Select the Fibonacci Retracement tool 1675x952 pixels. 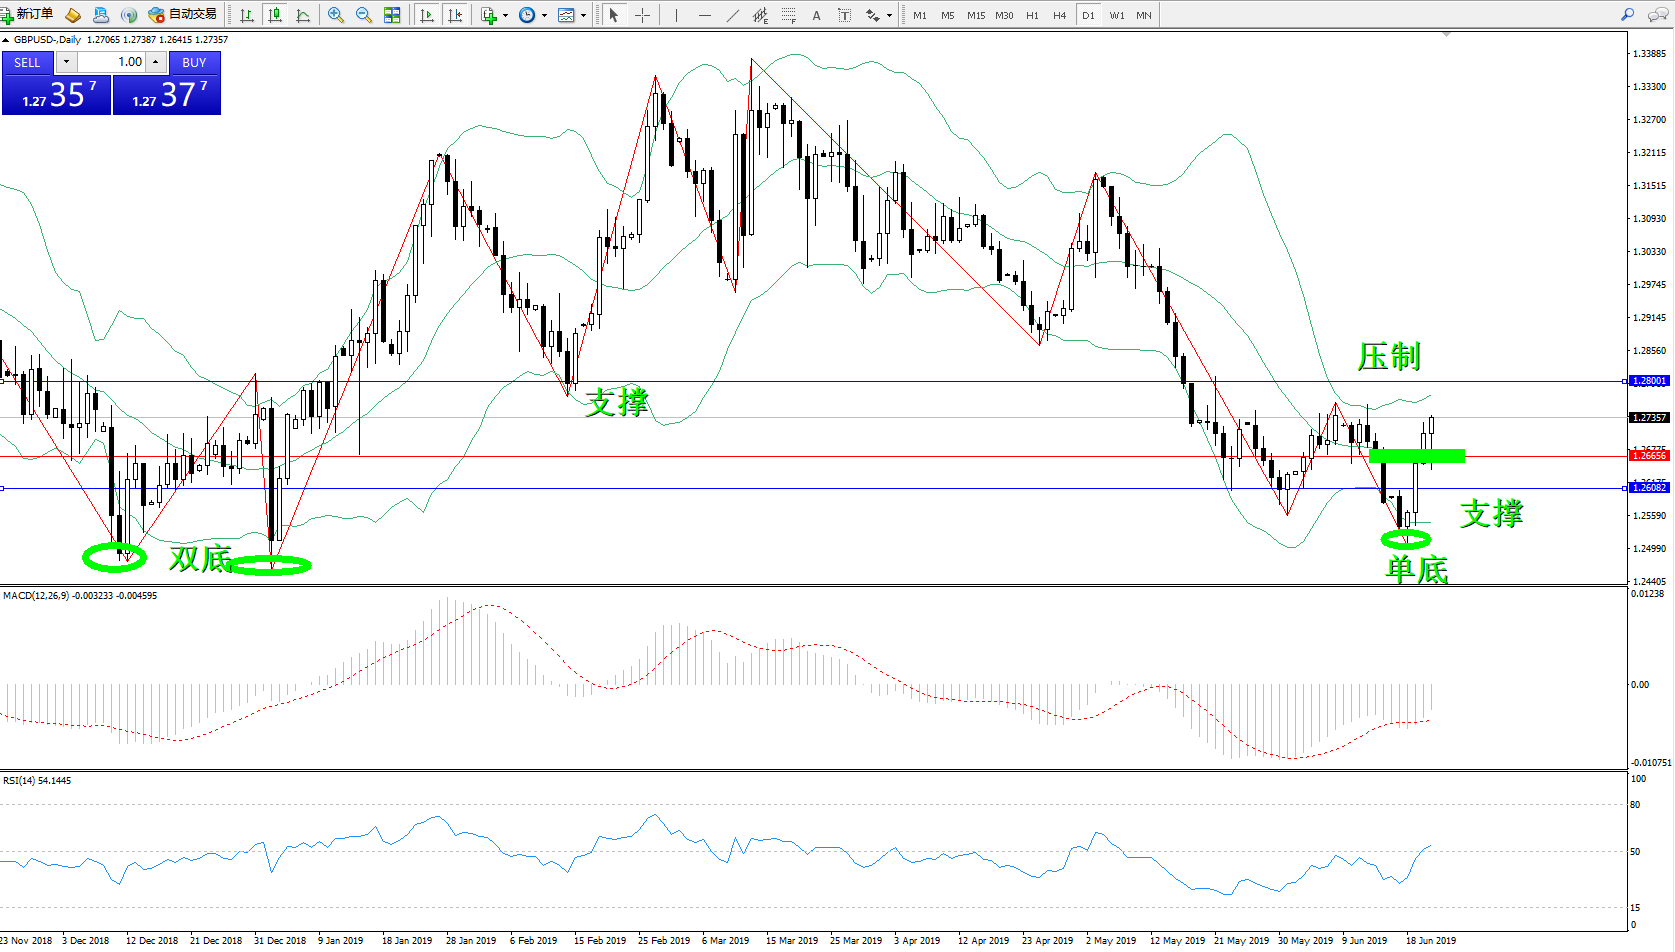(789, 15)
